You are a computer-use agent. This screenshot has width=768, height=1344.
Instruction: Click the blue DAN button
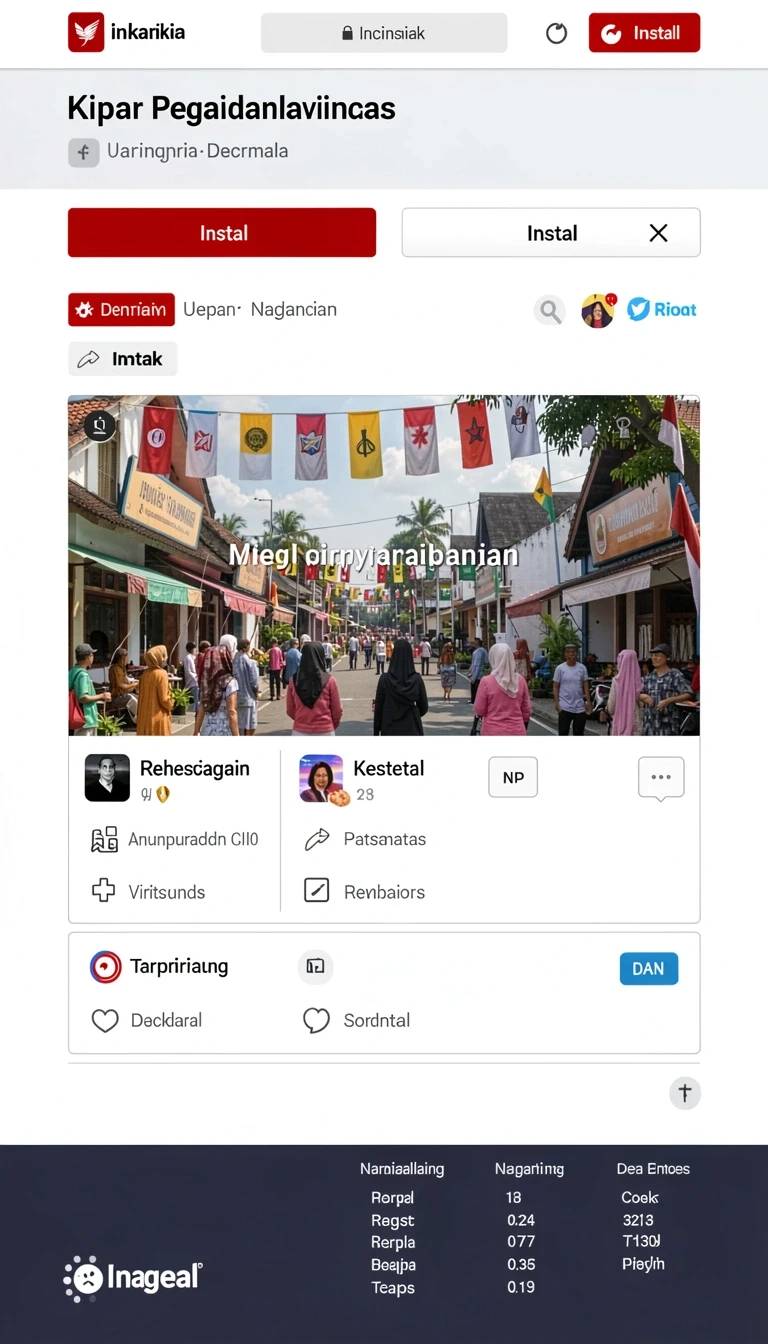tap(648, 968)
